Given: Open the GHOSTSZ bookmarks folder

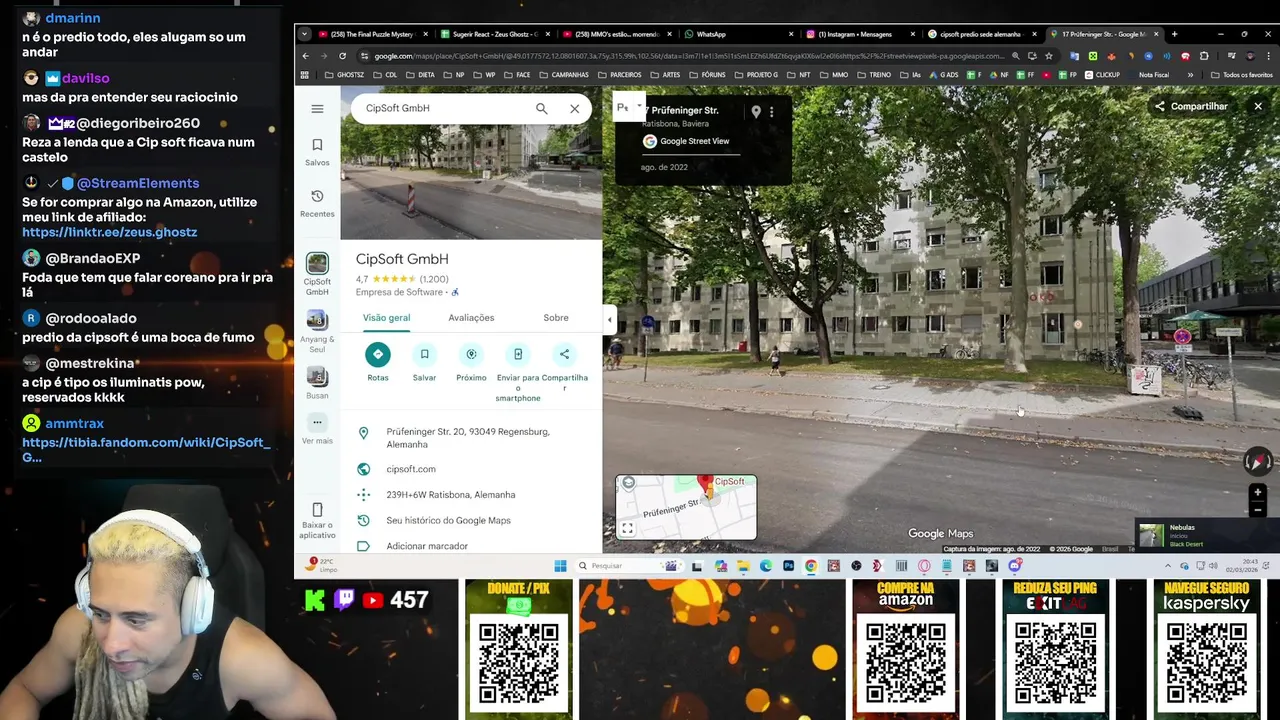Looking at the screenshot, I should (343, 75).
